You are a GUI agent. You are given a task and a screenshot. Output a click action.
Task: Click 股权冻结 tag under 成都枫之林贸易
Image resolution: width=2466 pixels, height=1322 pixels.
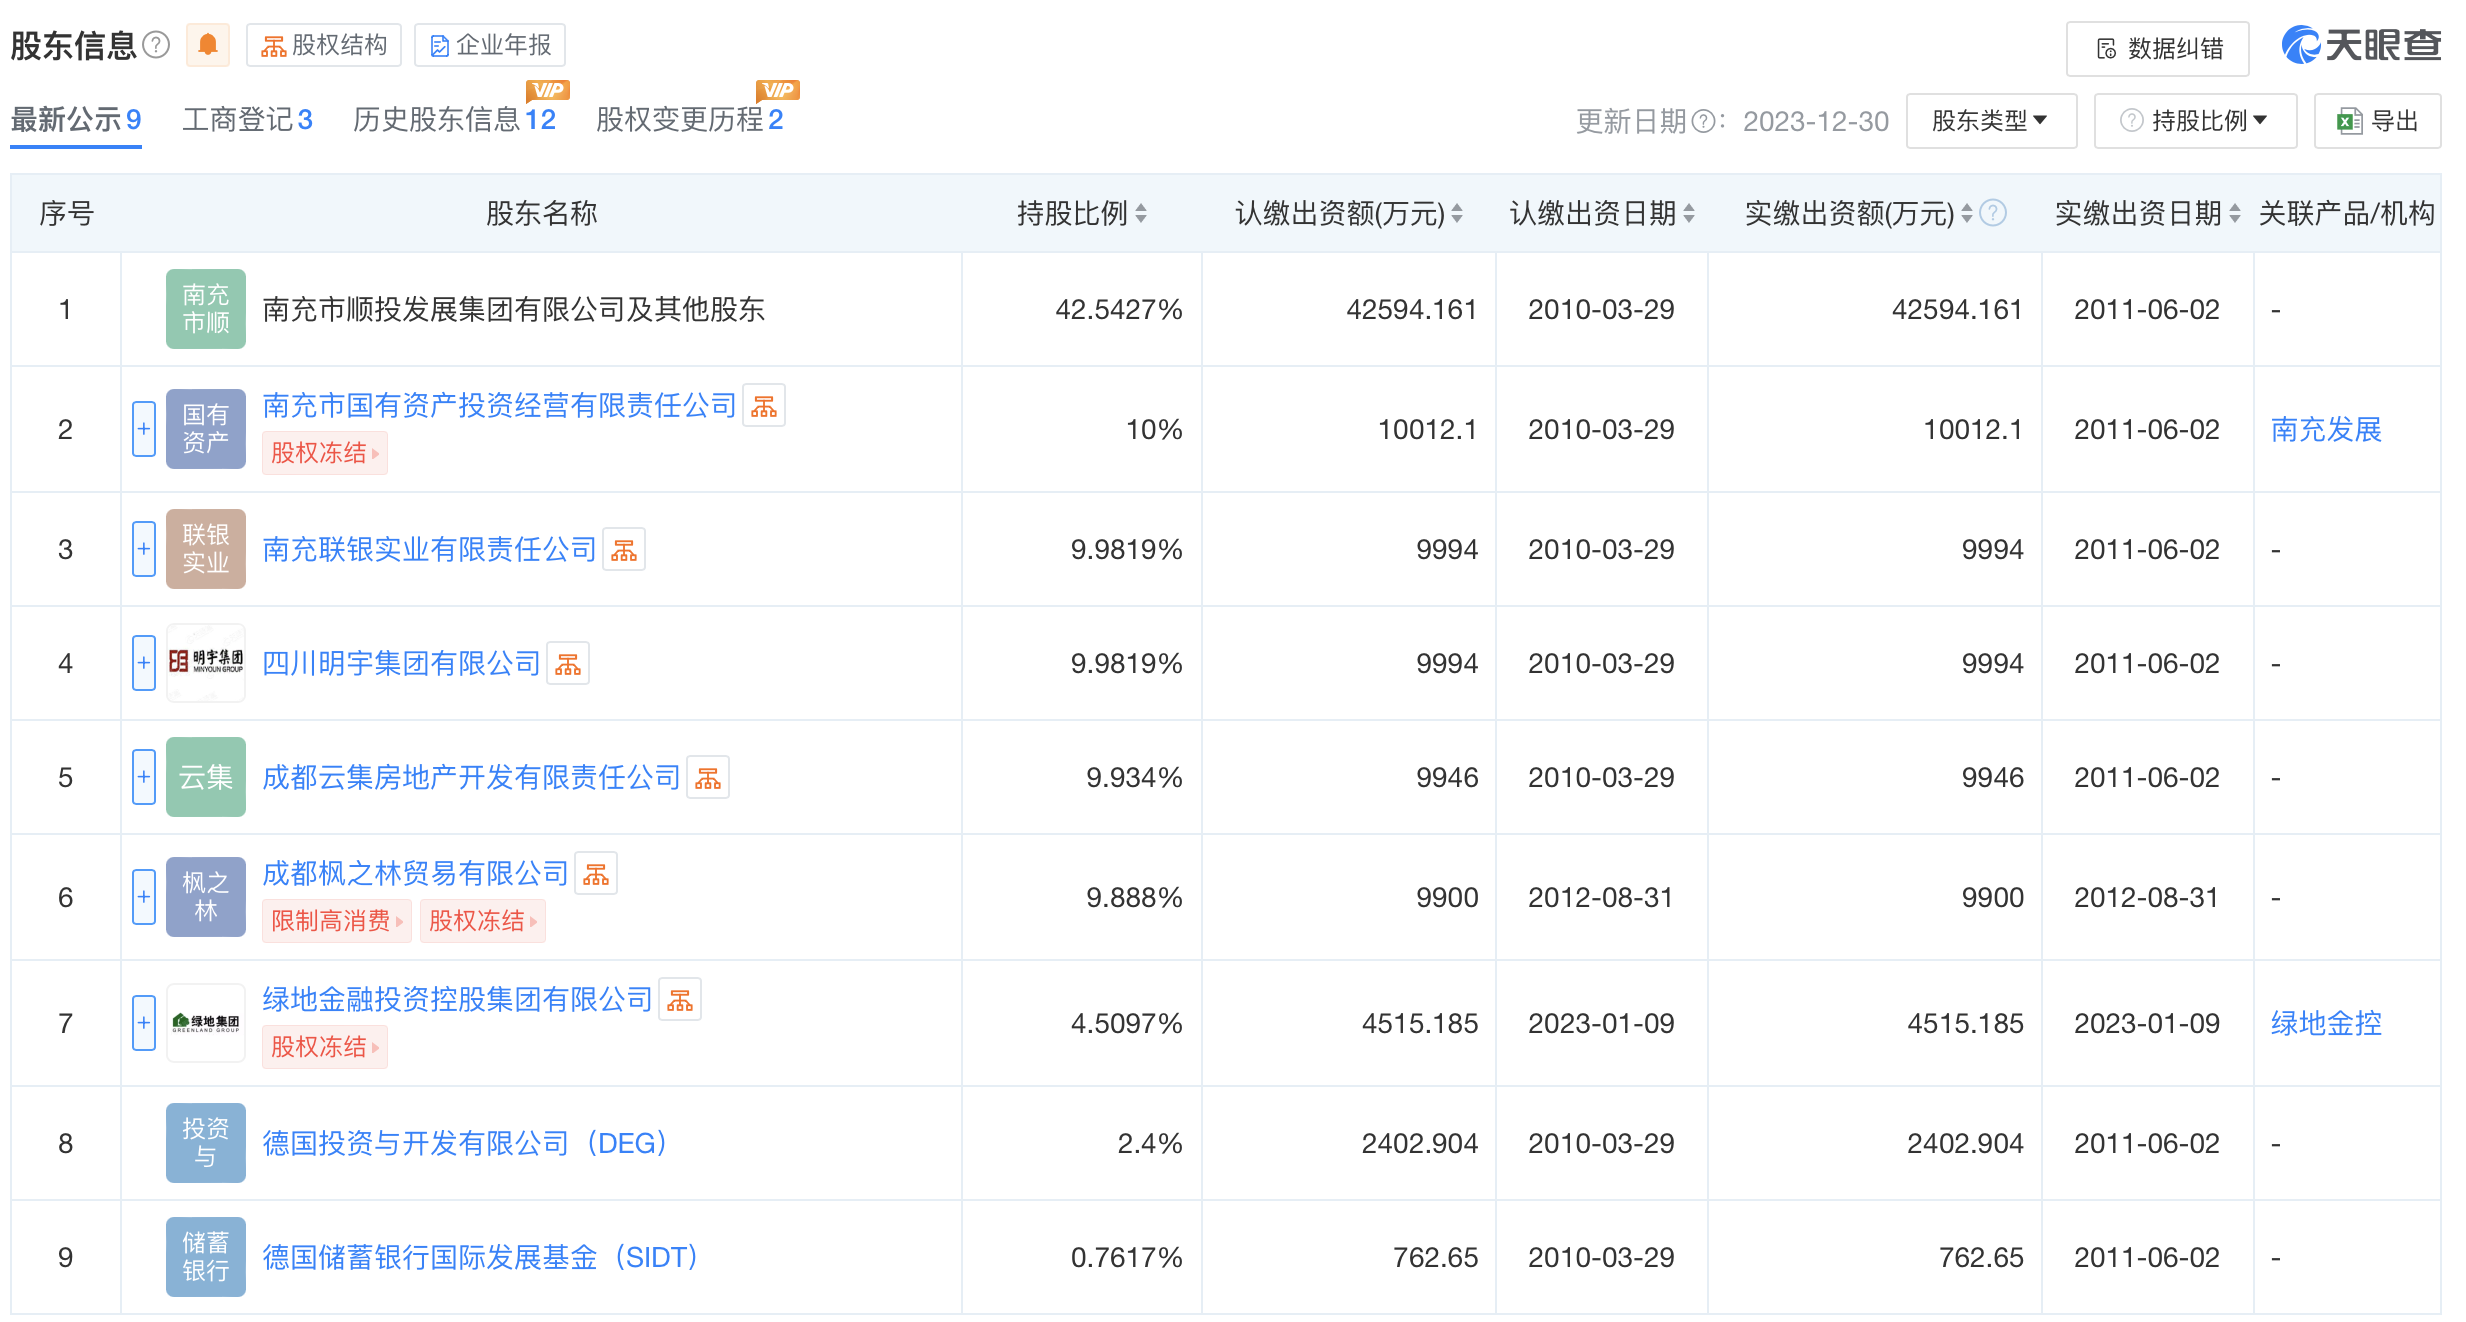483,921
